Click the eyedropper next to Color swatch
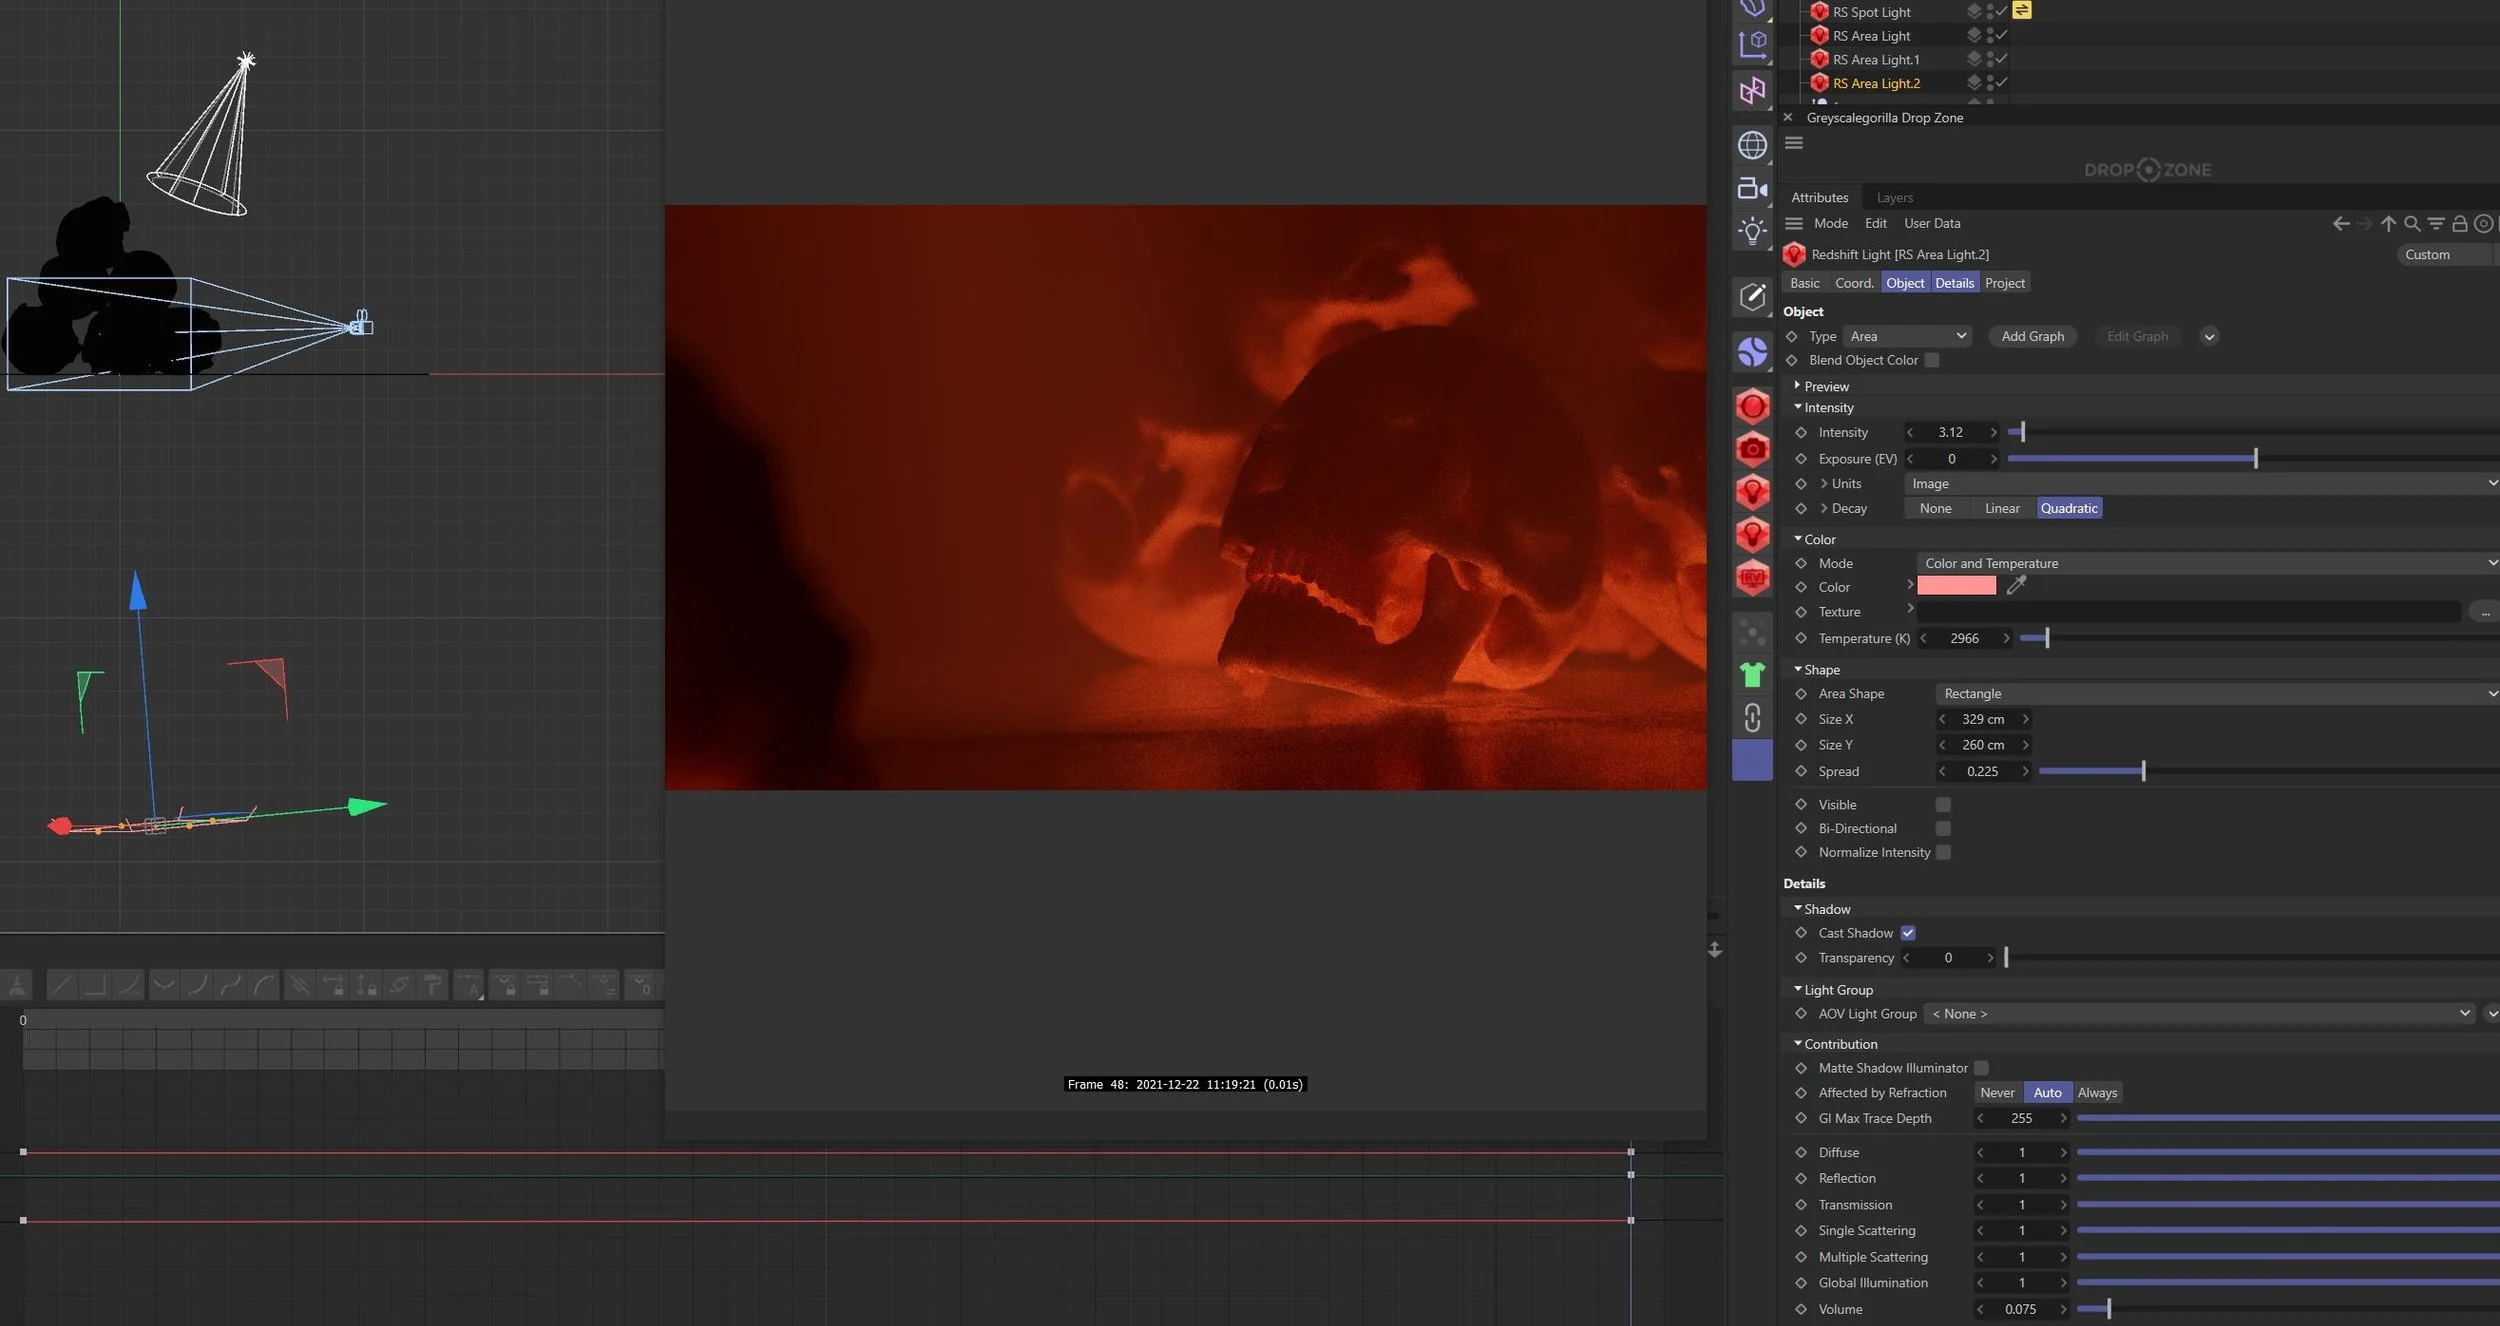This screenshot has height=1326, width=2500. tap(2016, 586)
